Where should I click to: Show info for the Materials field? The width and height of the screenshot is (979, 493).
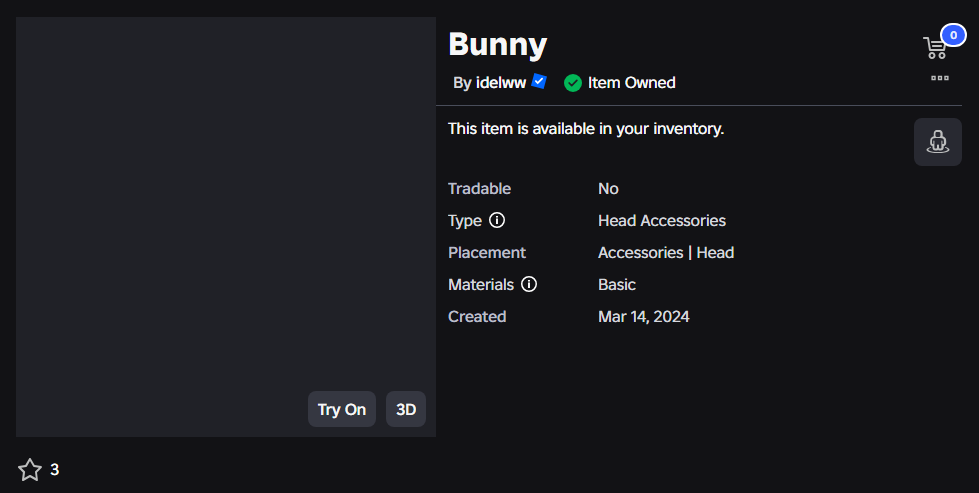(529, 285)
